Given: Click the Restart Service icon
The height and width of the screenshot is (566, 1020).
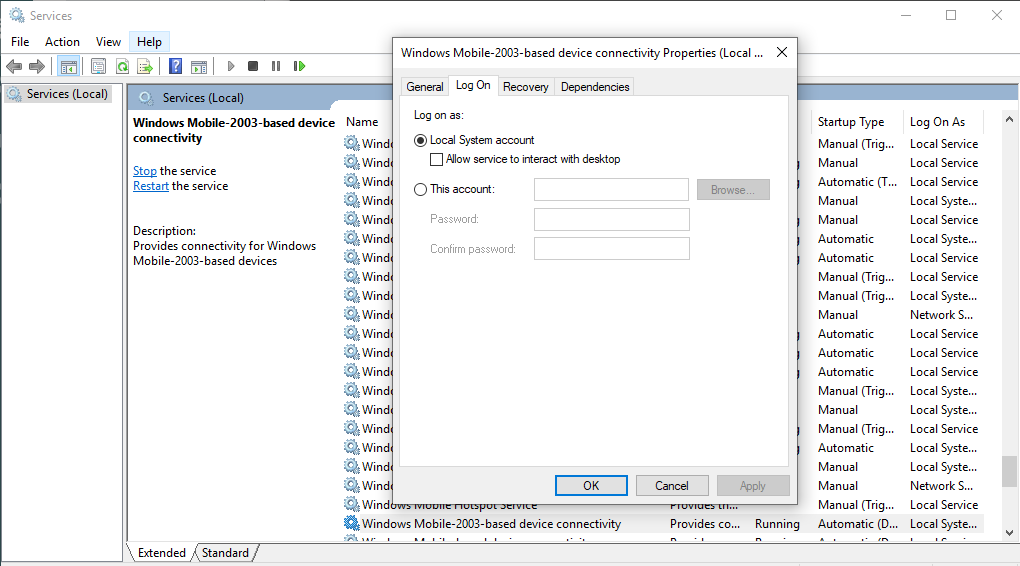Looking at the screenshot, I should [x=299, y=66].
